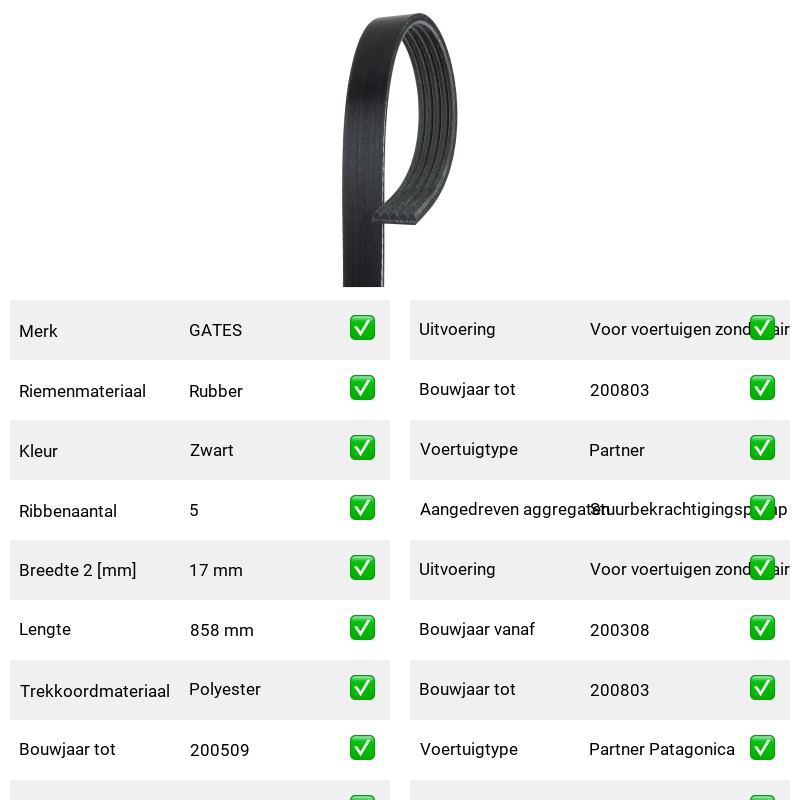The height and width of the screenshot is (800, 800).
Task: Click the checkmark in Aangedreven aggregaat row
Action: click(x=762, y=508)
